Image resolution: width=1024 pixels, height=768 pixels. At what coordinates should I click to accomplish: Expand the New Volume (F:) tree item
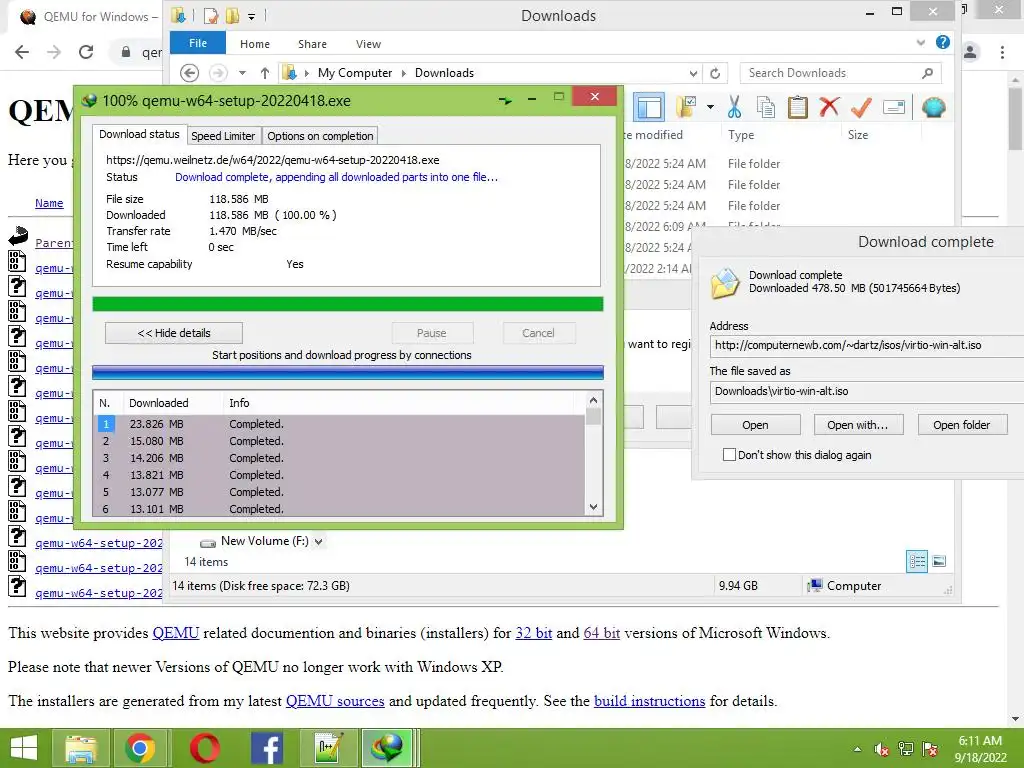(x=319, y=541)
